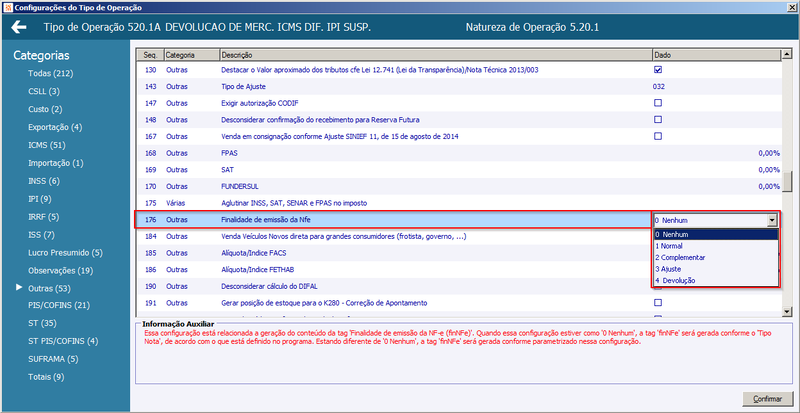800x413 pixels.
Task: Go to INSS (6) category
Action: coord(44,181)
